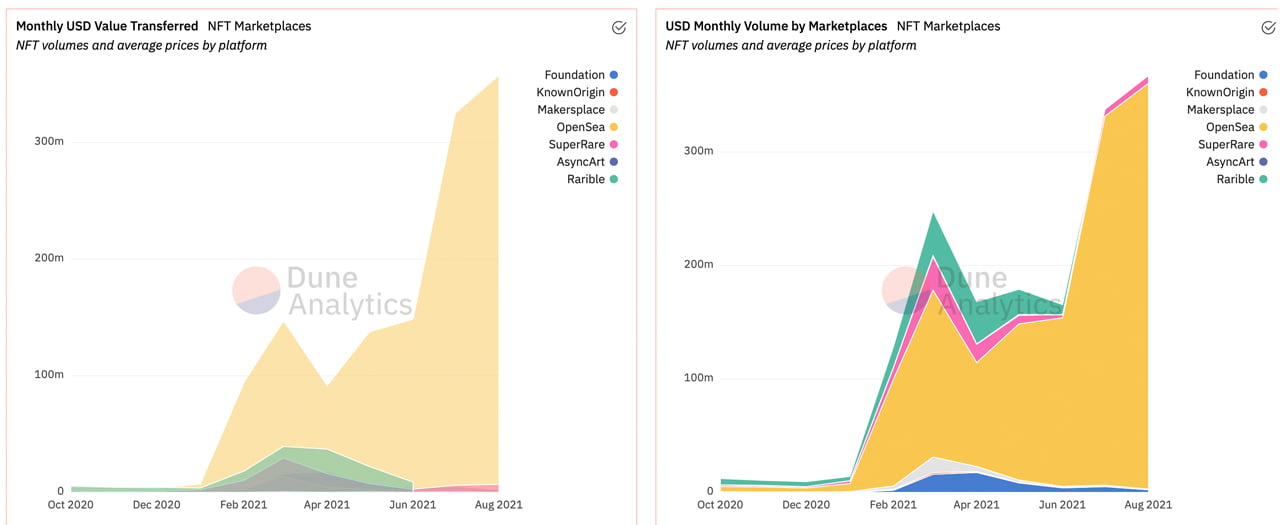The image size is (1280, 525).
Task: Hide AsyncArt series in left chart legend
Action: (x=580, y=162)
